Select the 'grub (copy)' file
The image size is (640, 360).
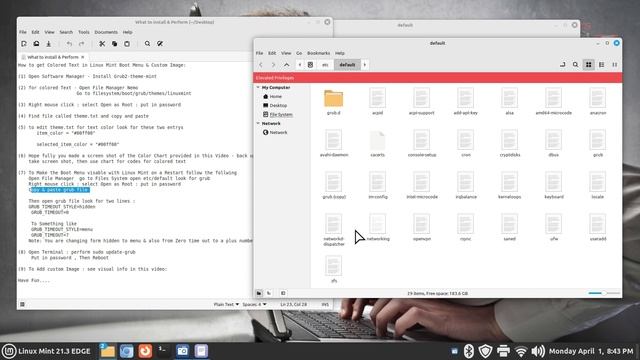coord(334,185)
